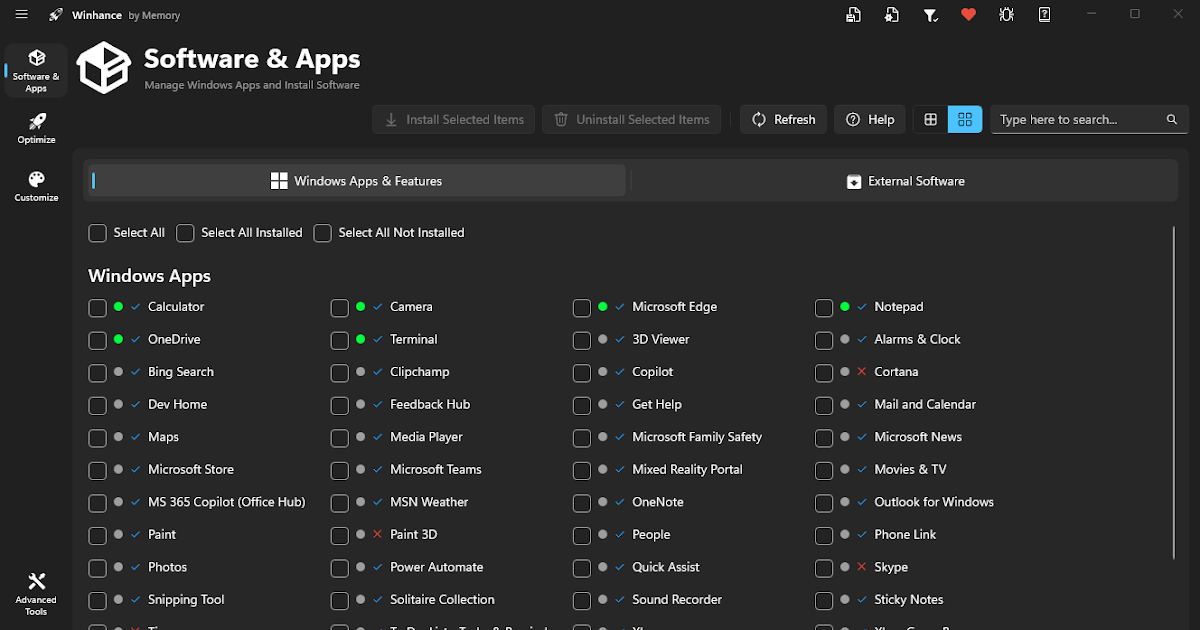Click the Mail and Calendar app name
Viewport: 1200px width, 630px height.
coord(925,404)
